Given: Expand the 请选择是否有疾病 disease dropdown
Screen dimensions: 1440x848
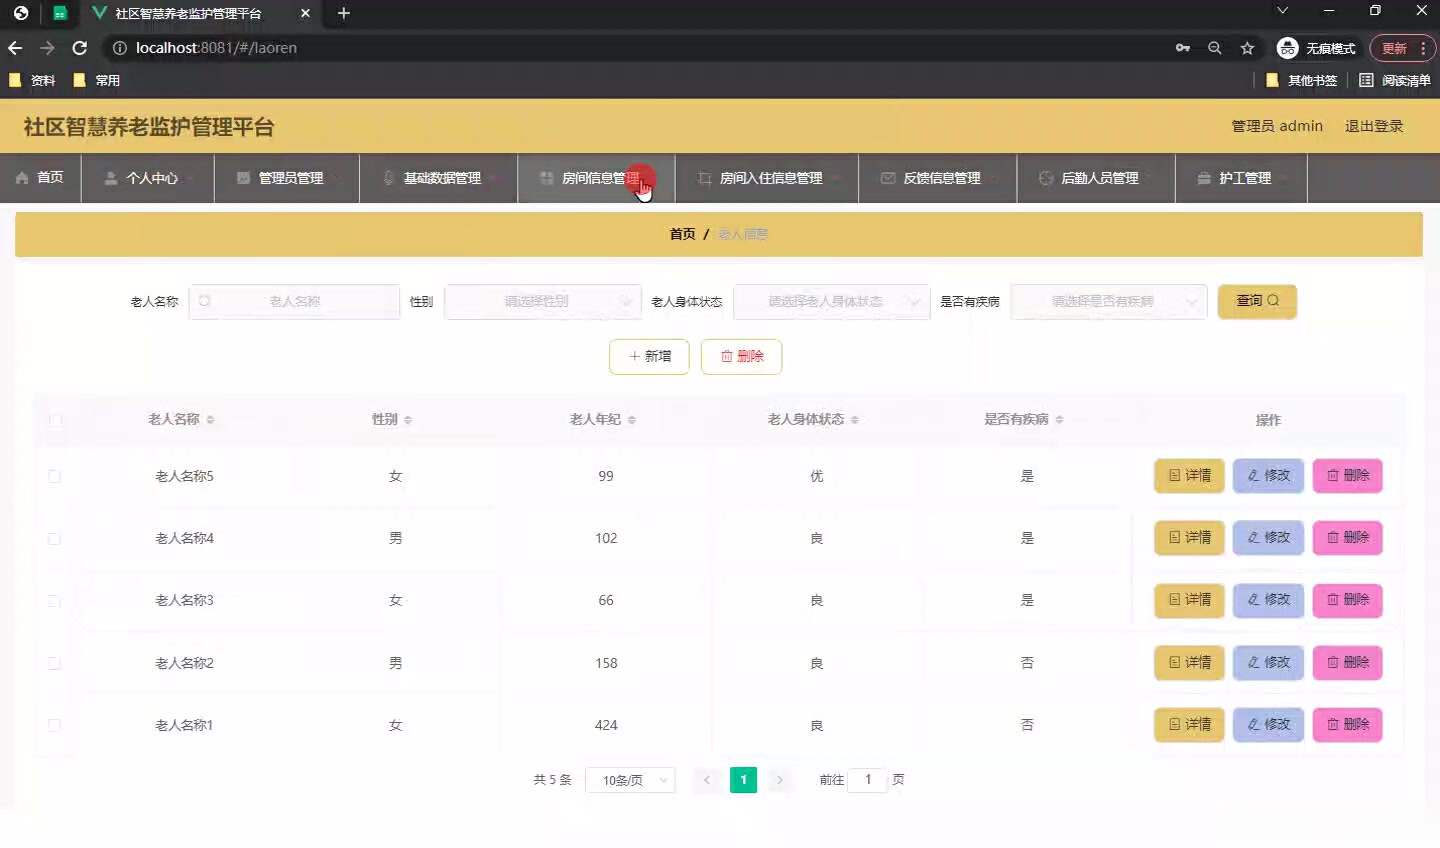Looking at the screenshot, I should click(x=1108, y=301).
